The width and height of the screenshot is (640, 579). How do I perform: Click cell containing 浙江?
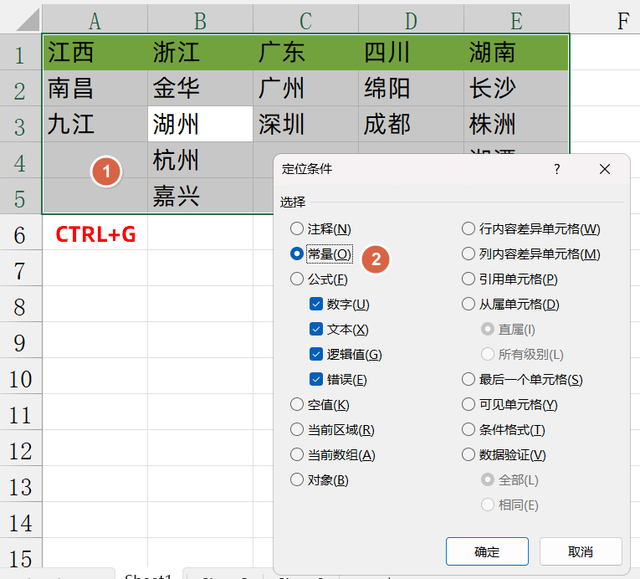coord(200,53)
